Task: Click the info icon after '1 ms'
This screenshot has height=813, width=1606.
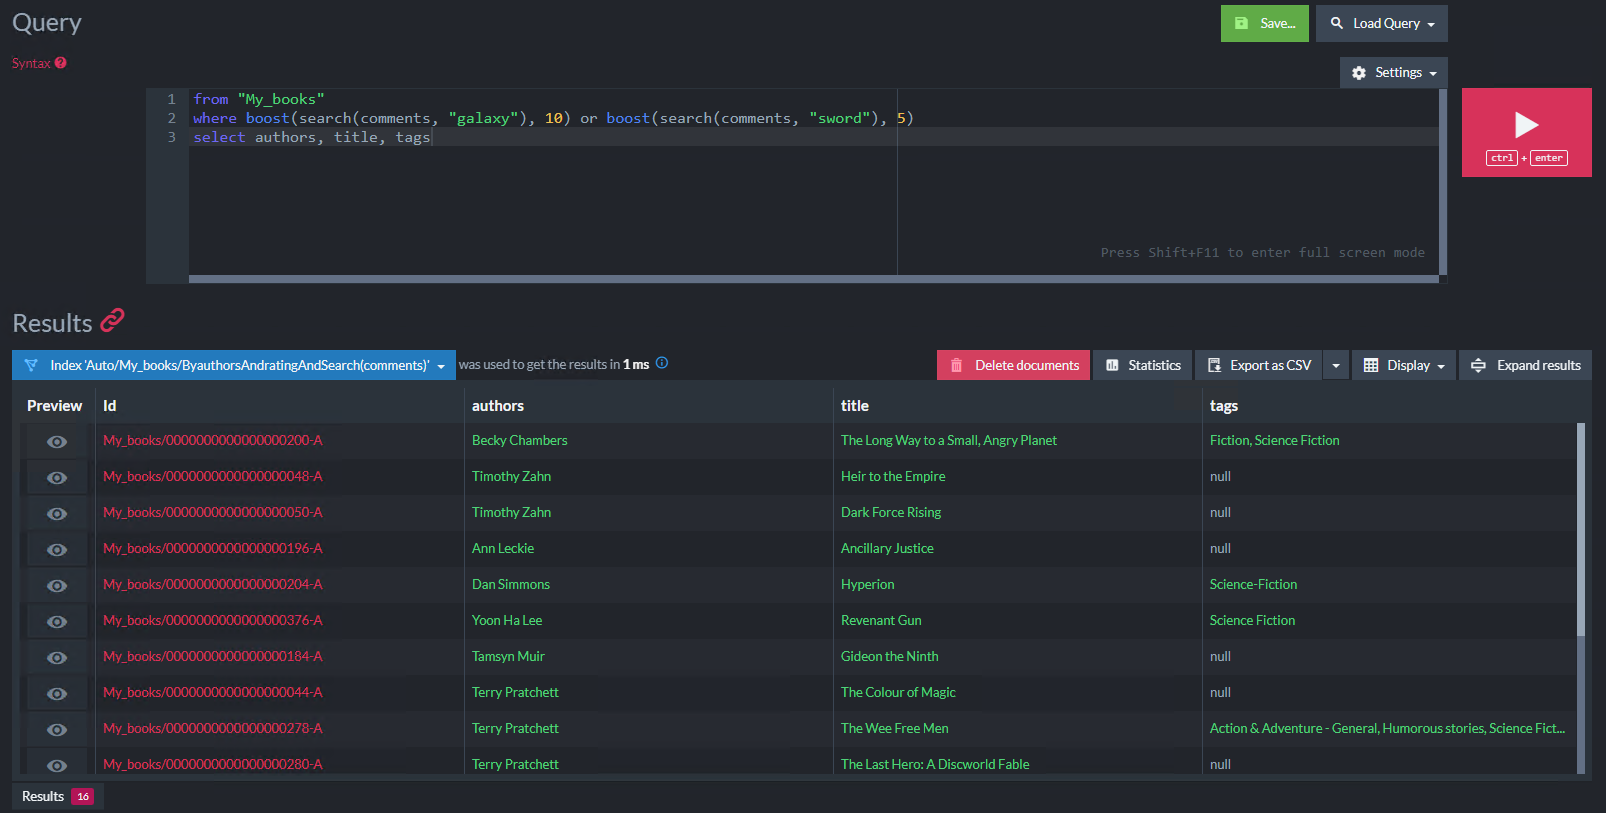Action: pyautogui.click(x=662, y=363)
